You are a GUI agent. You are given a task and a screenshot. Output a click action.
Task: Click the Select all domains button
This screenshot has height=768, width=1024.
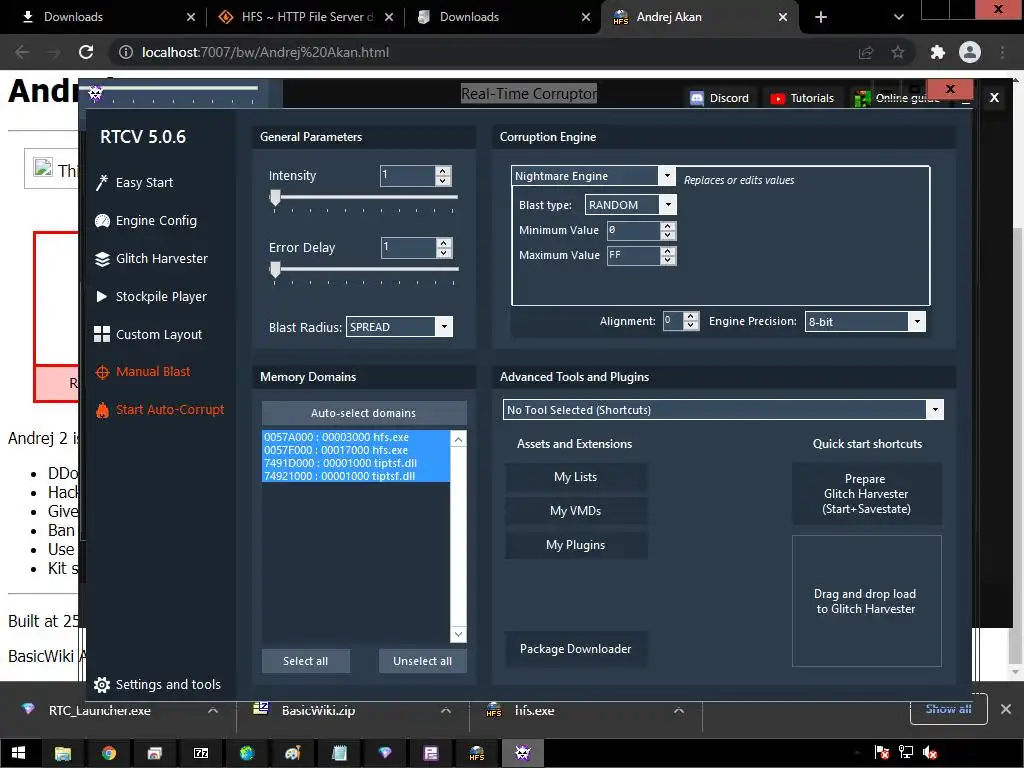pos(306,661)
